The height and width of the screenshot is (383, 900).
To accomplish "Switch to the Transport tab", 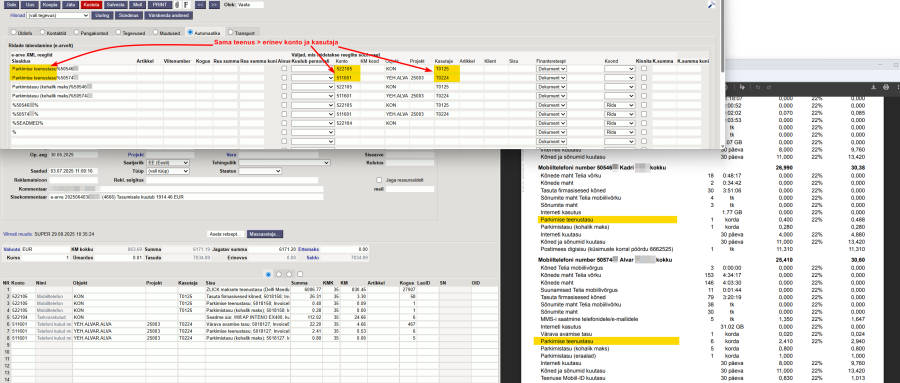I will click(x=242, y=32).
